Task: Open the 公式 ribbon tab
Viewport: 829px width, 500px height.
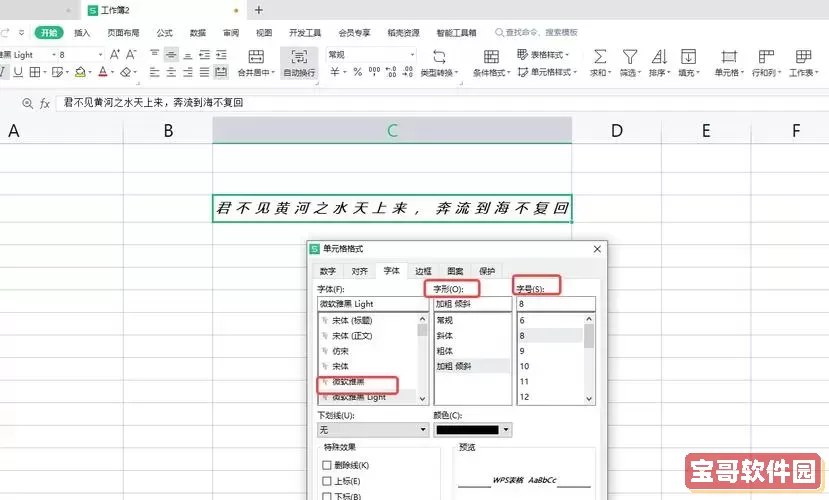Action: point(164,33)
